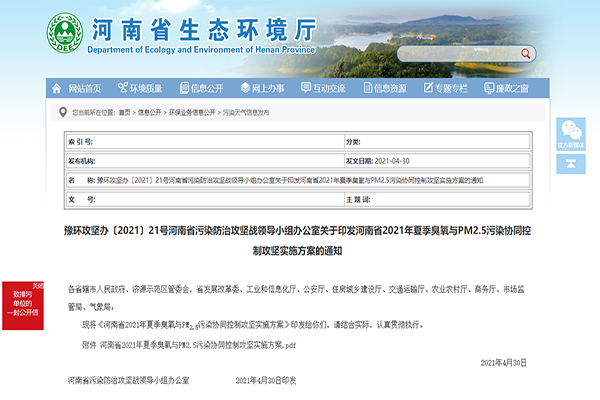Go to the 廉政之窗 section

pyautogui.click(x=513, y=88)
